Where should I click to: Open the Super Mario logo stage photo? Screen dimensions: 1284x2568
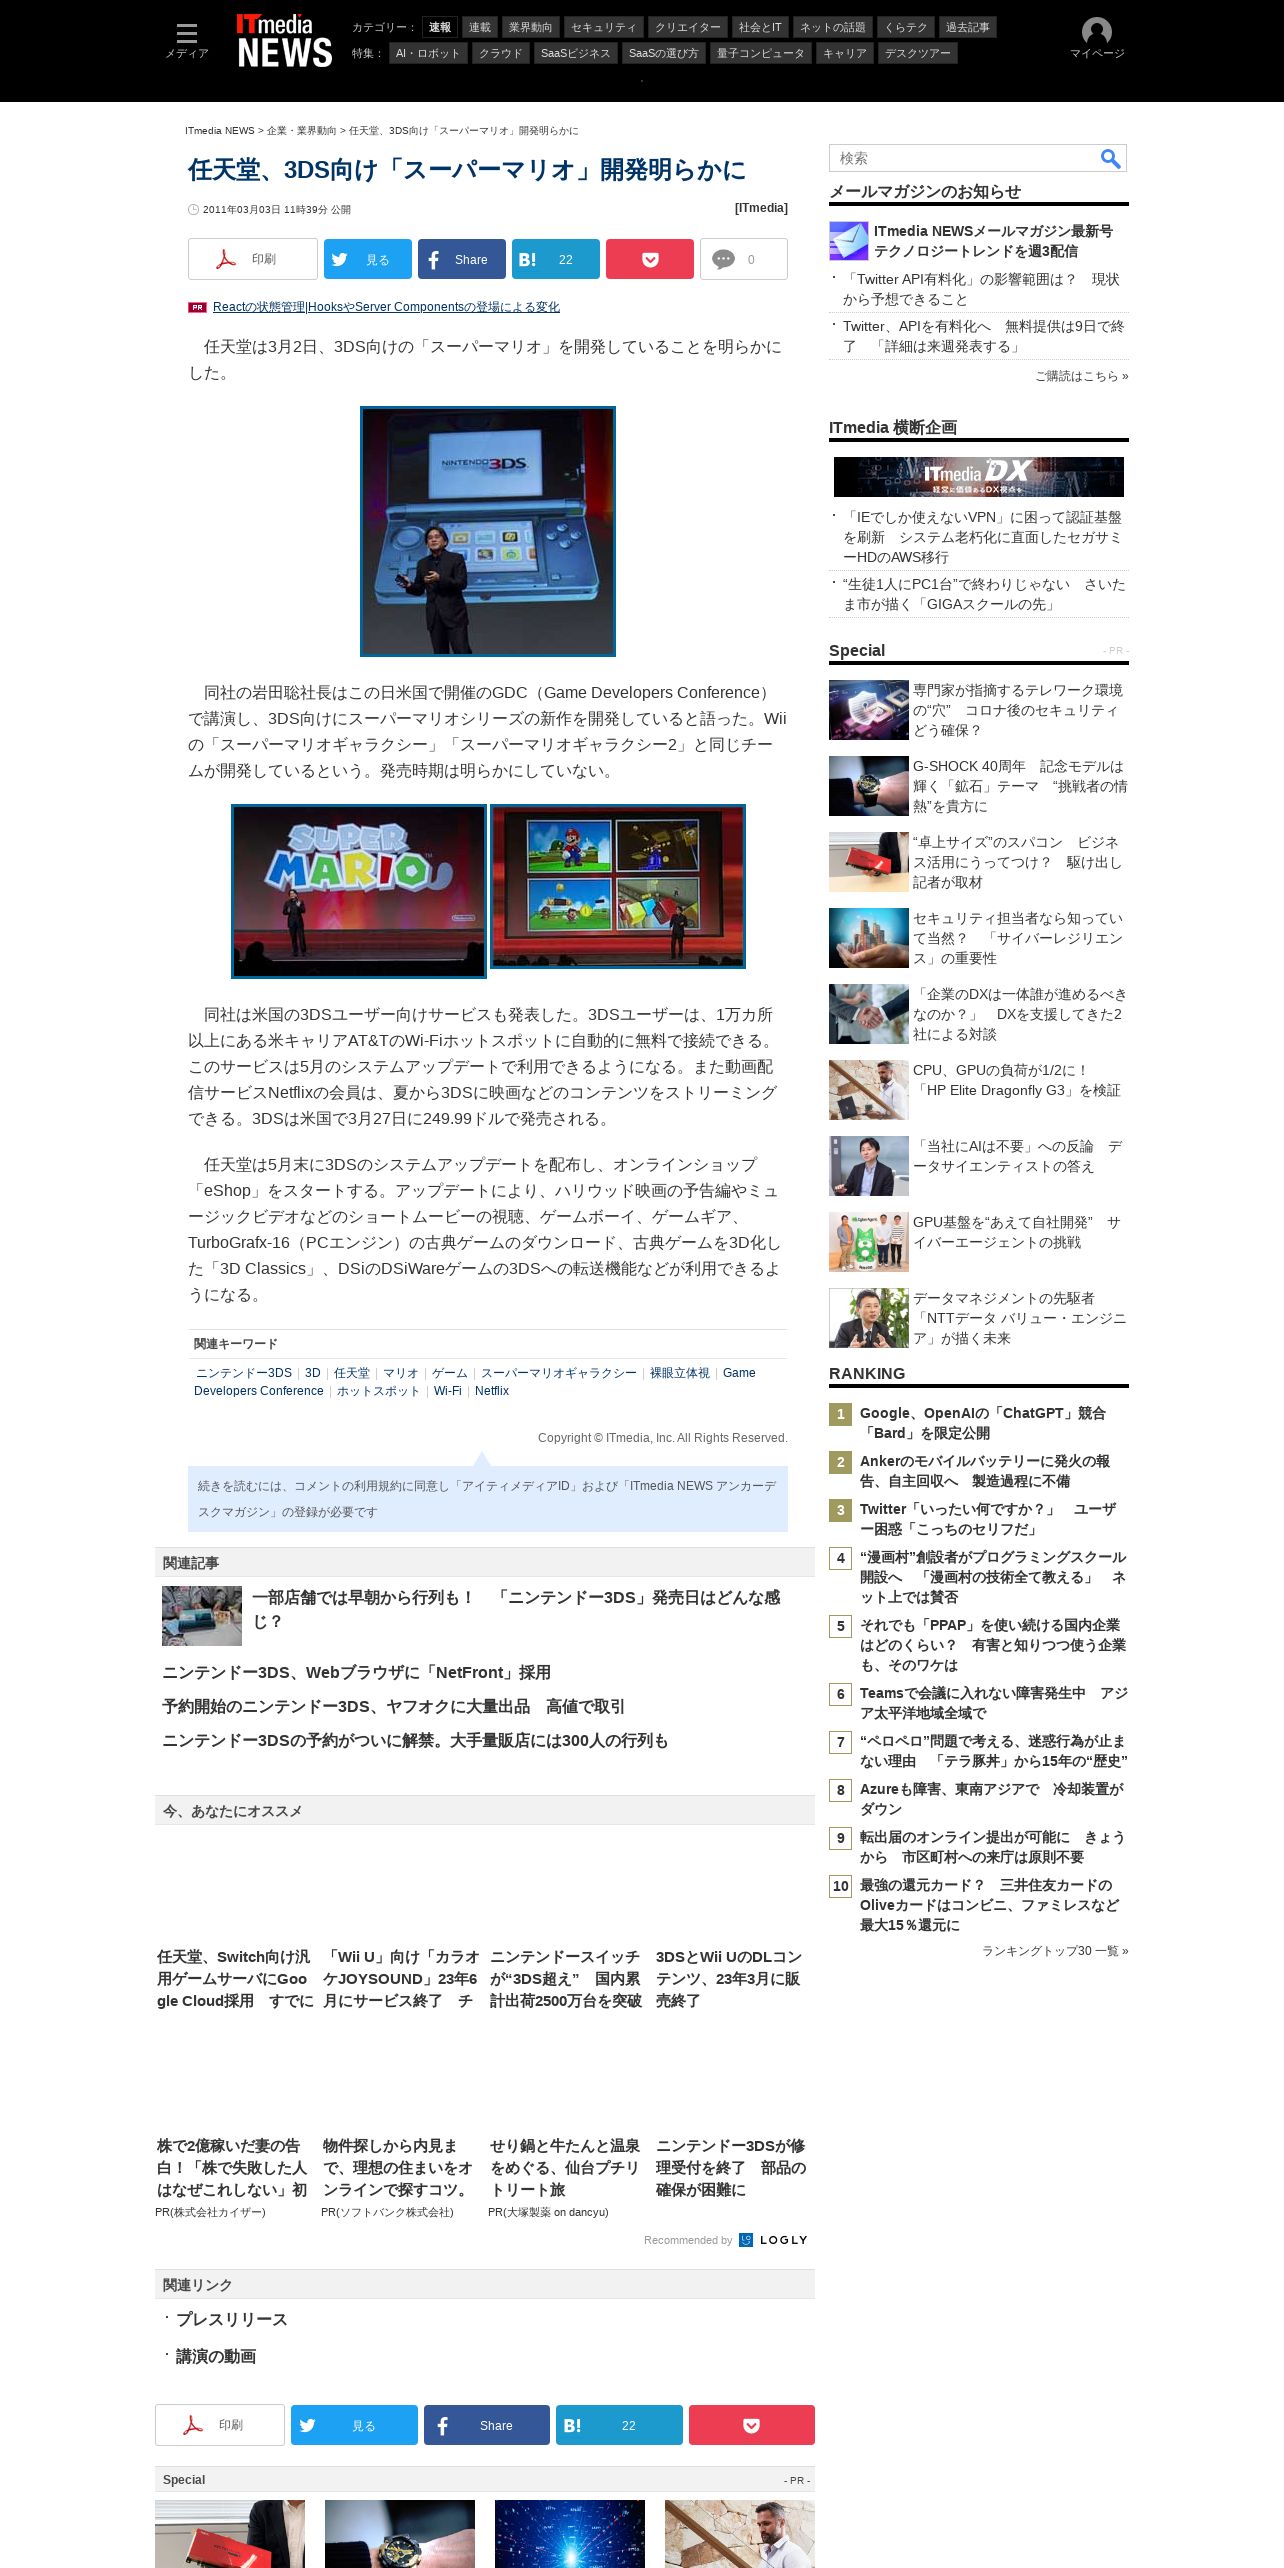click(x=359, y=890)
